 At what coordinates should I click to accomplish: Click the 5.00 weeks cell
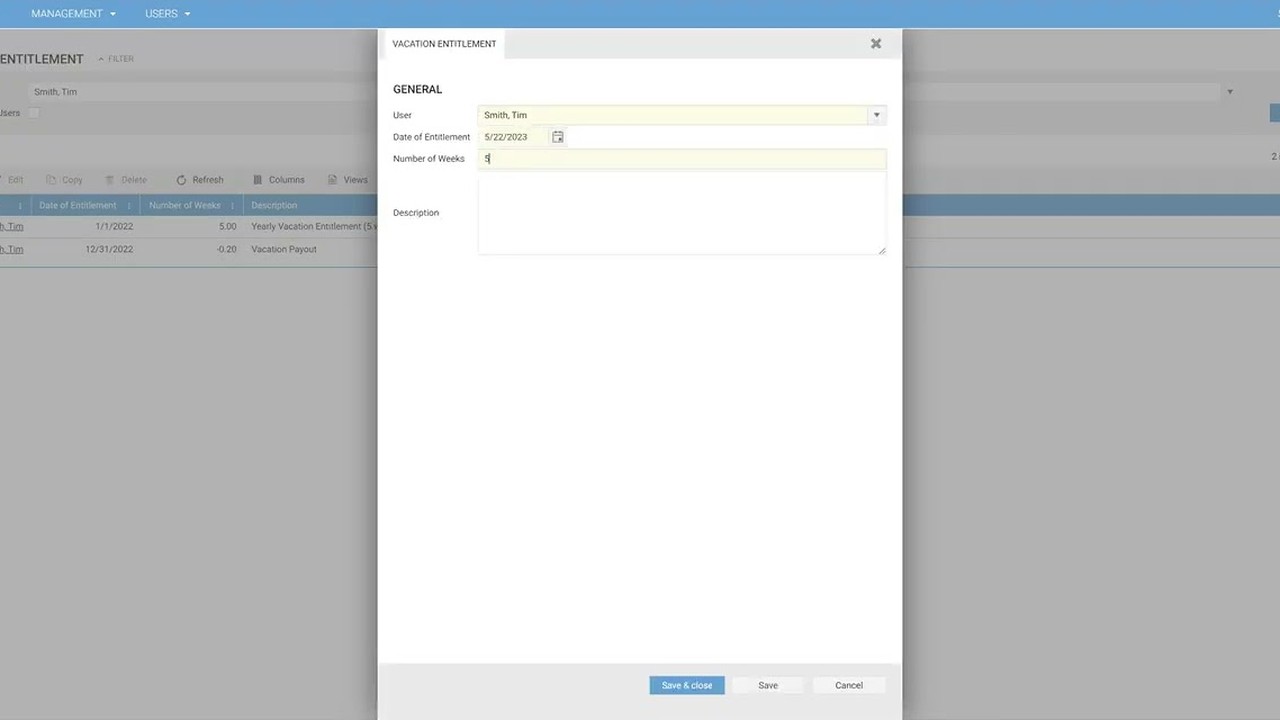coord(226,227)
